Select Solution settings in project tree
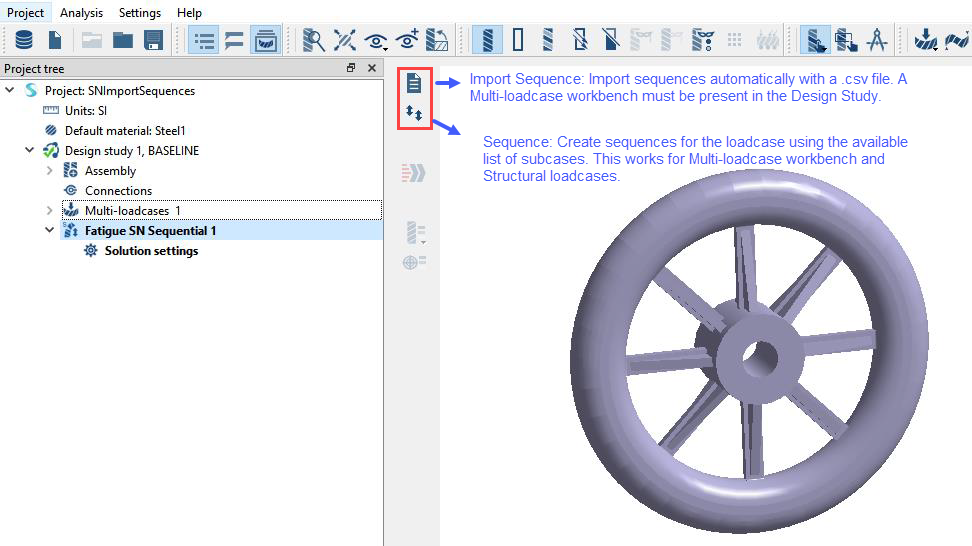Viewport: 972px width, 546px height. click(151, 251)
